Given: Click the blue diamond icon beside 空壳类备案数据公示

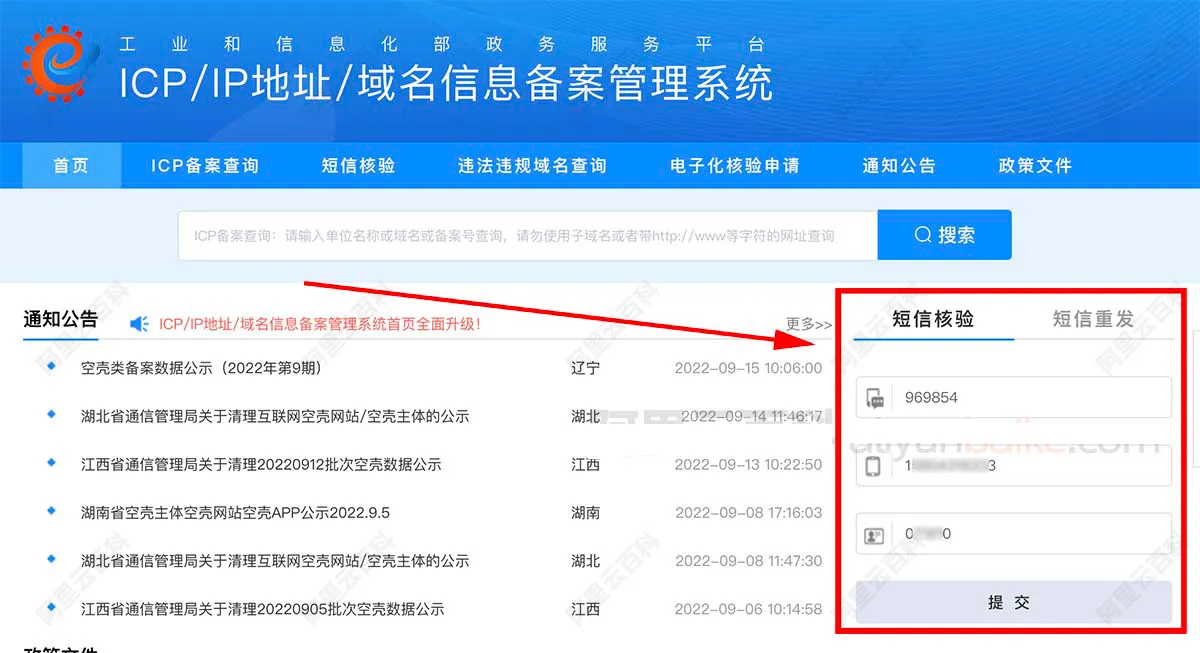Looking at the screenshot, I should click(x=49, y=368).
